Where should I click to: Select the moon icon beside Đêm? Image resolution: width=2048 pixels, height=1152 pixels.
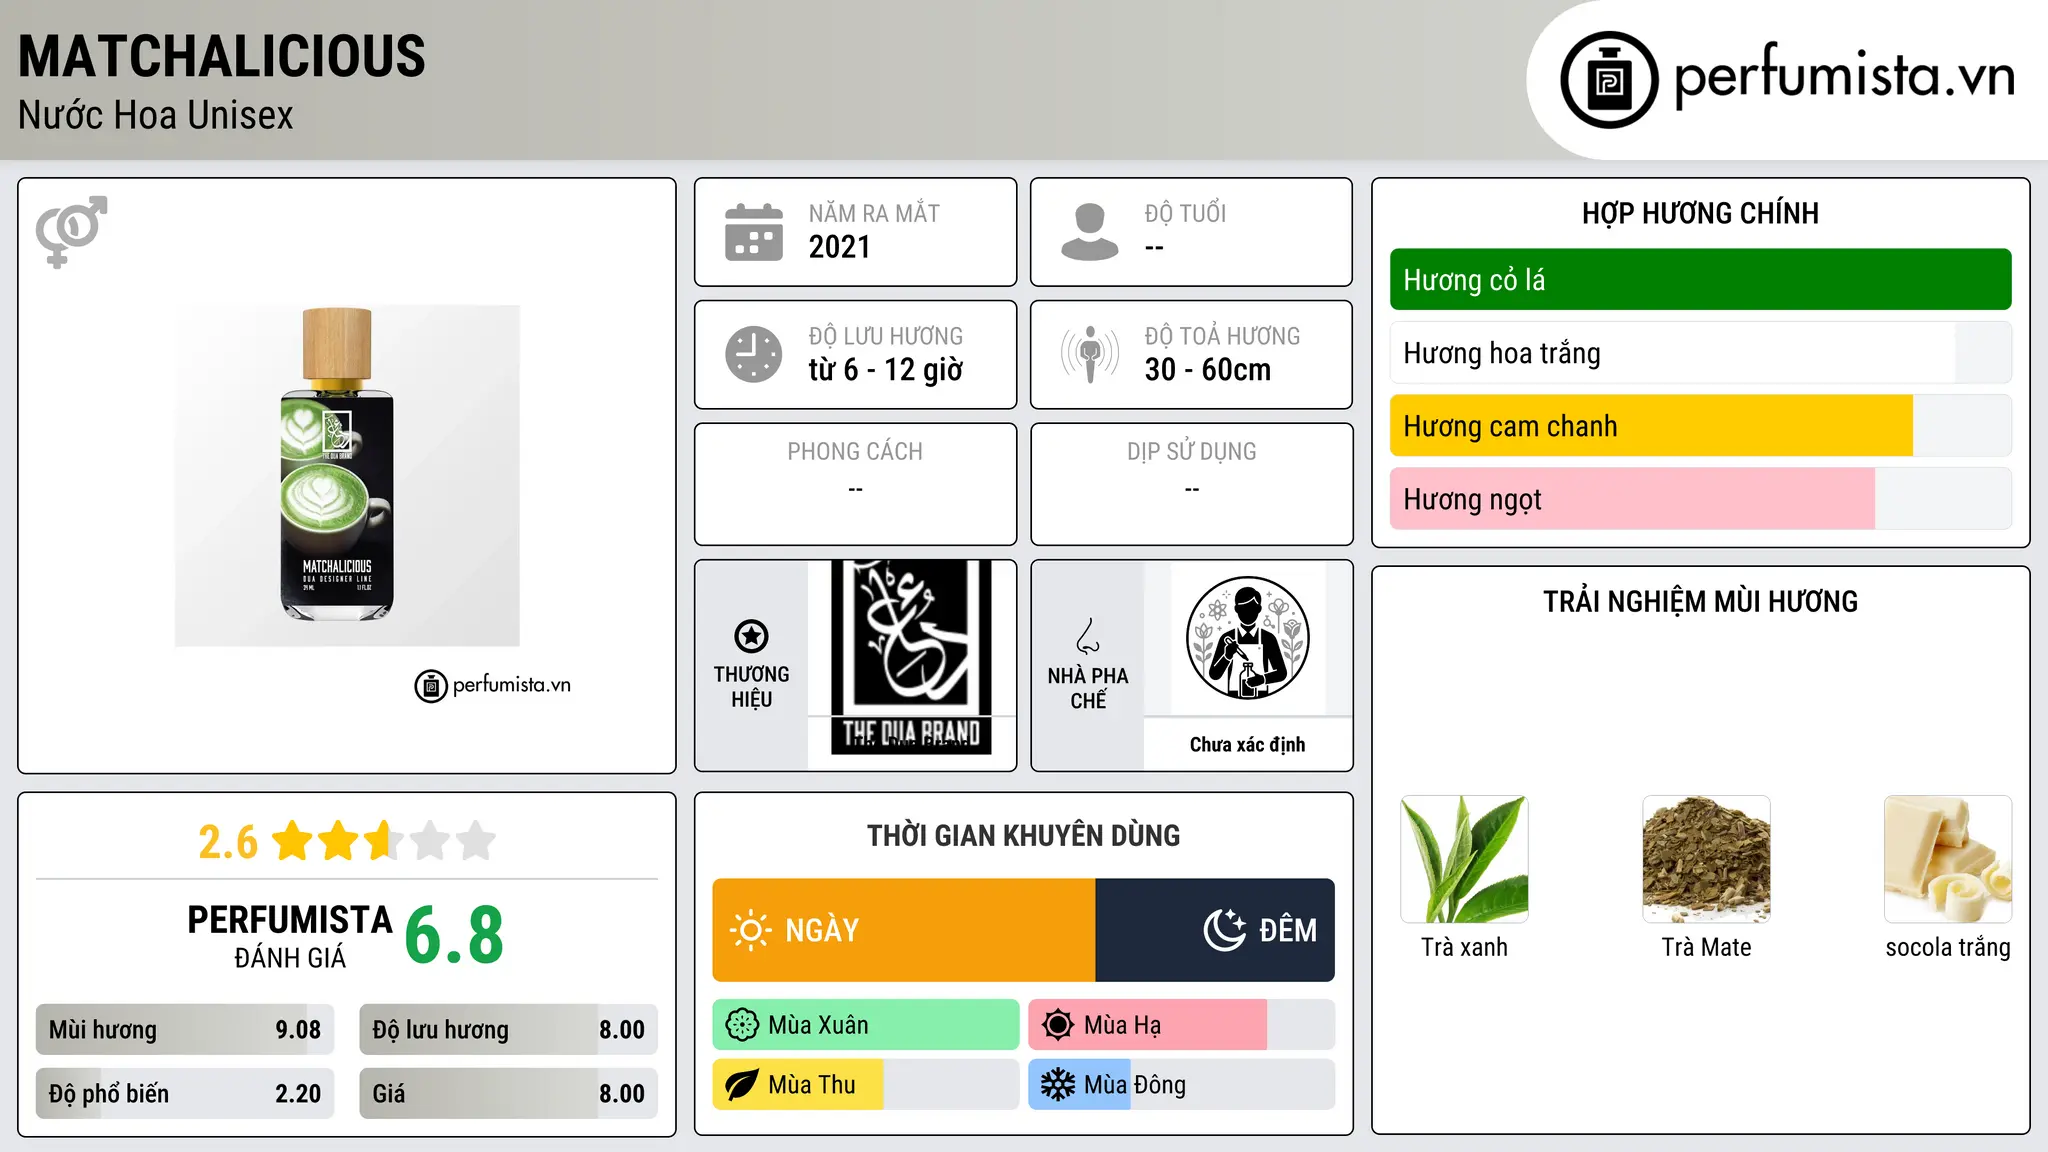[1224, 930]
